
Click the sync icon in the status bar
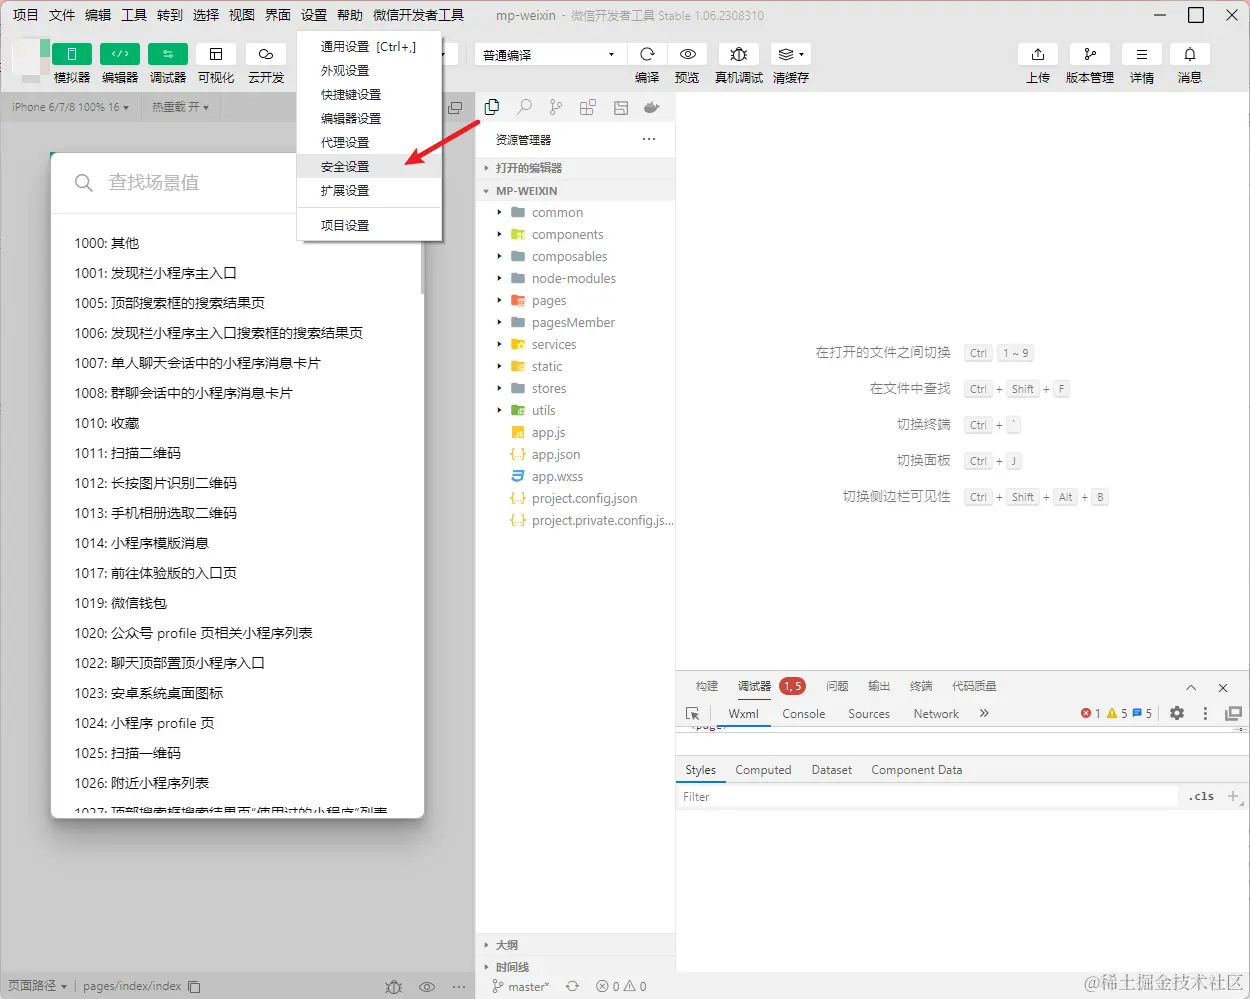[x=572, y=986]
